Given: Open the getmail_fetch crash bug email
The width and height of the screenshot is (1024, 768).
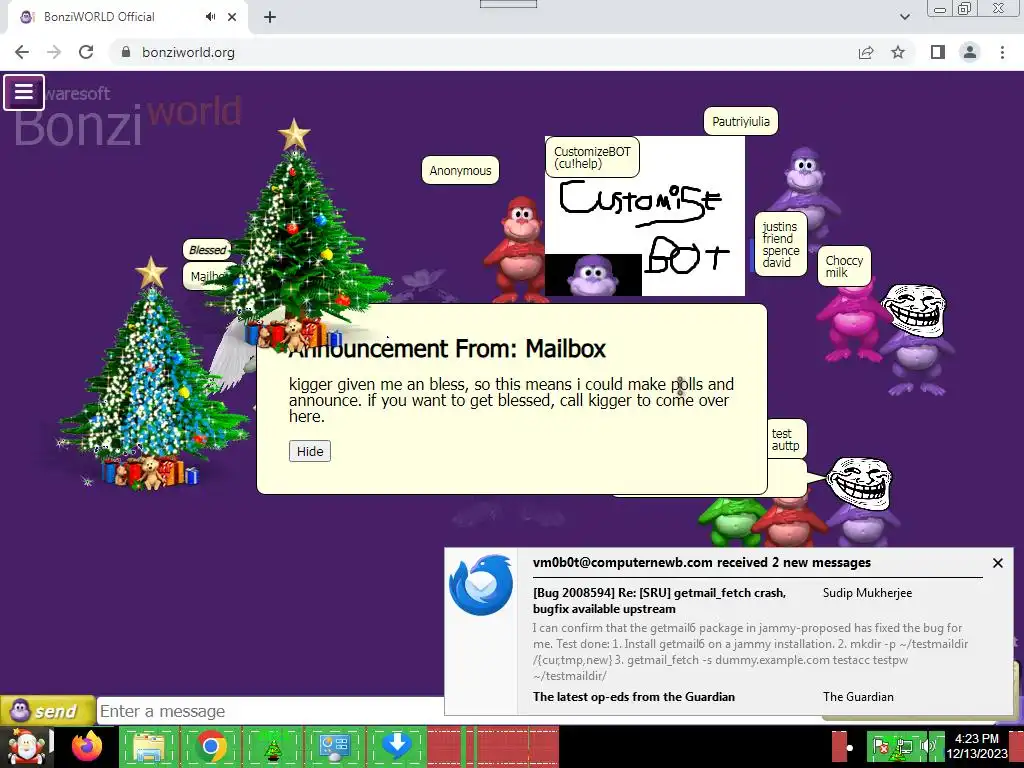Looking at the screenshot, I should click(x=659, y=601).
